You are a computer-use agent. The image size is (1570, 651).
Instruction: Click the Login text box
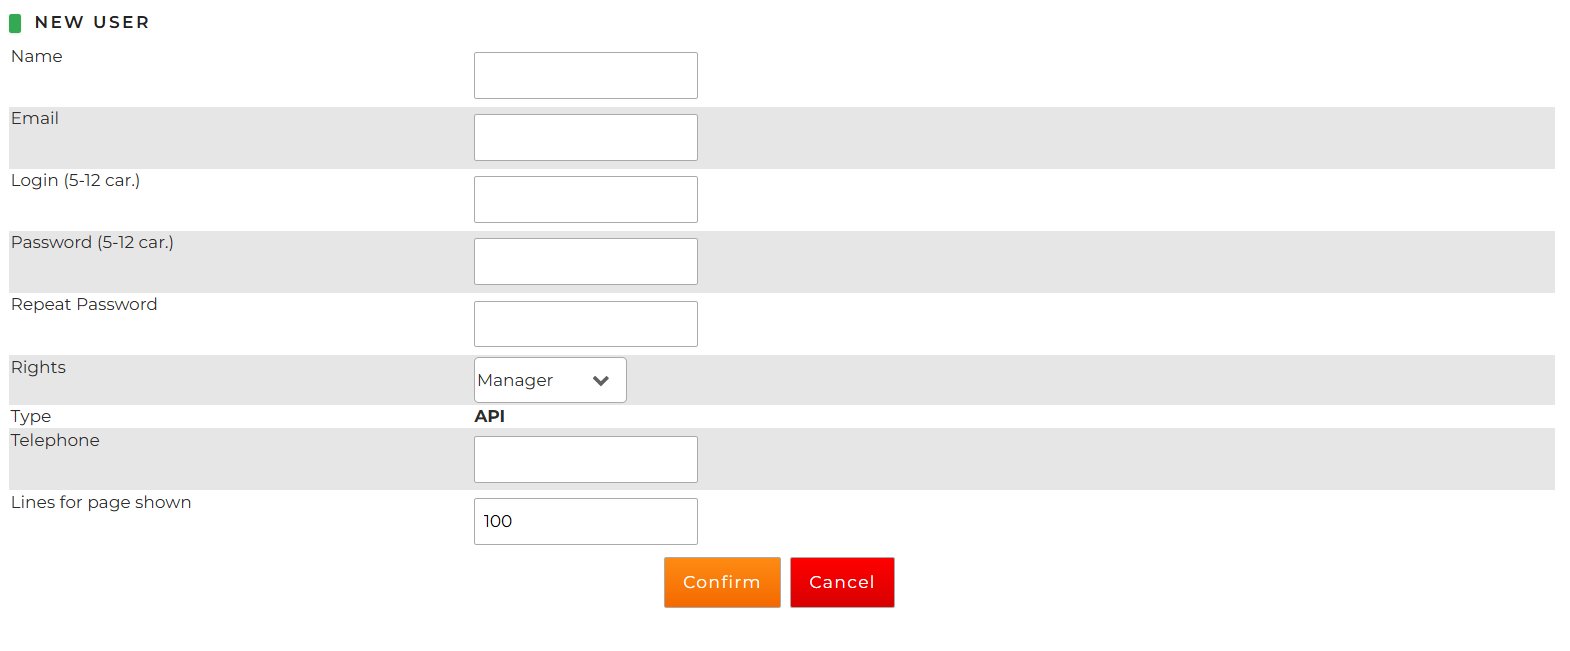(x=586, y=200)
